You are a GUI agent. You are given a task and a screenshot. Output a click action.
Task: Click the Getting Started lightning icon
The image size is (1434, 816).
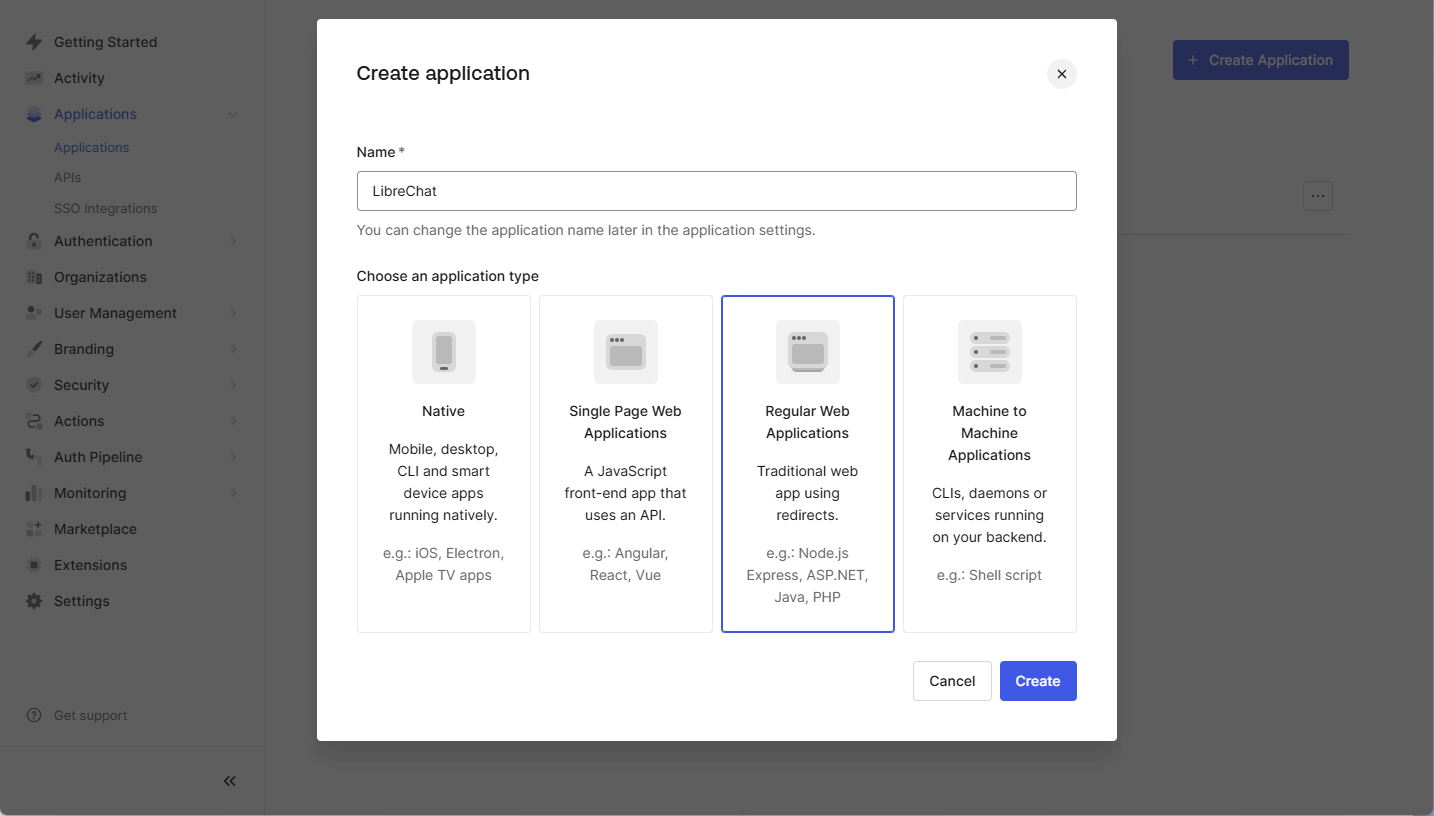point(35,41)
